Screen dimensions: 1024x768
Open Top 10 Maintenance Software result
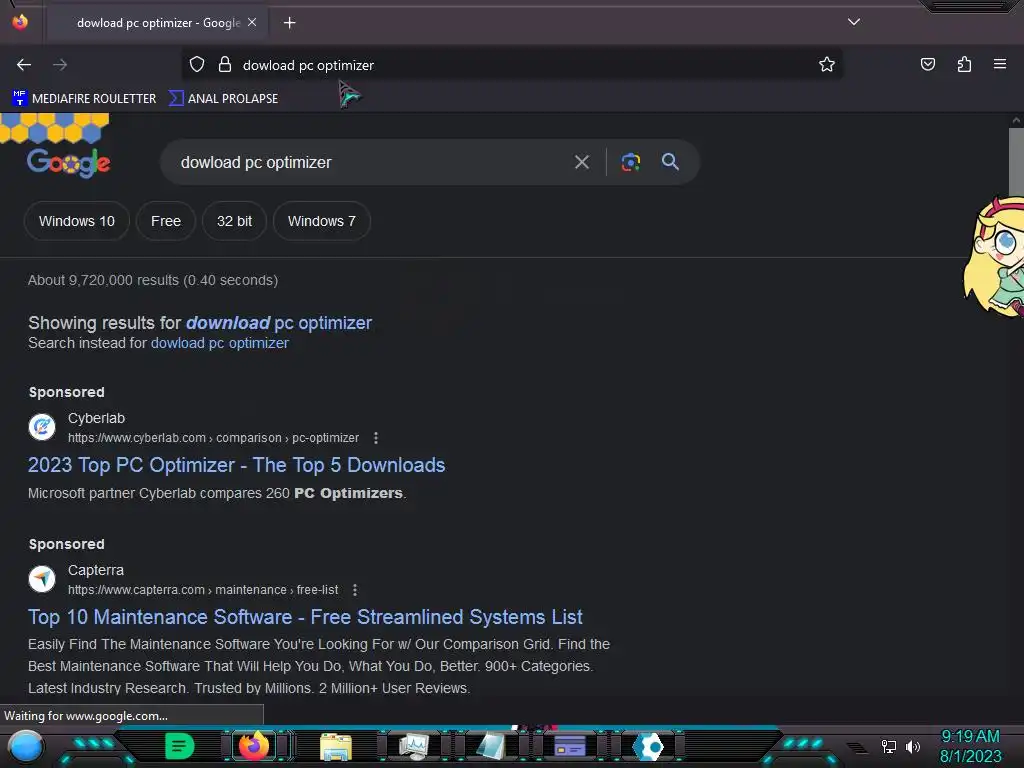coord(305,617)
